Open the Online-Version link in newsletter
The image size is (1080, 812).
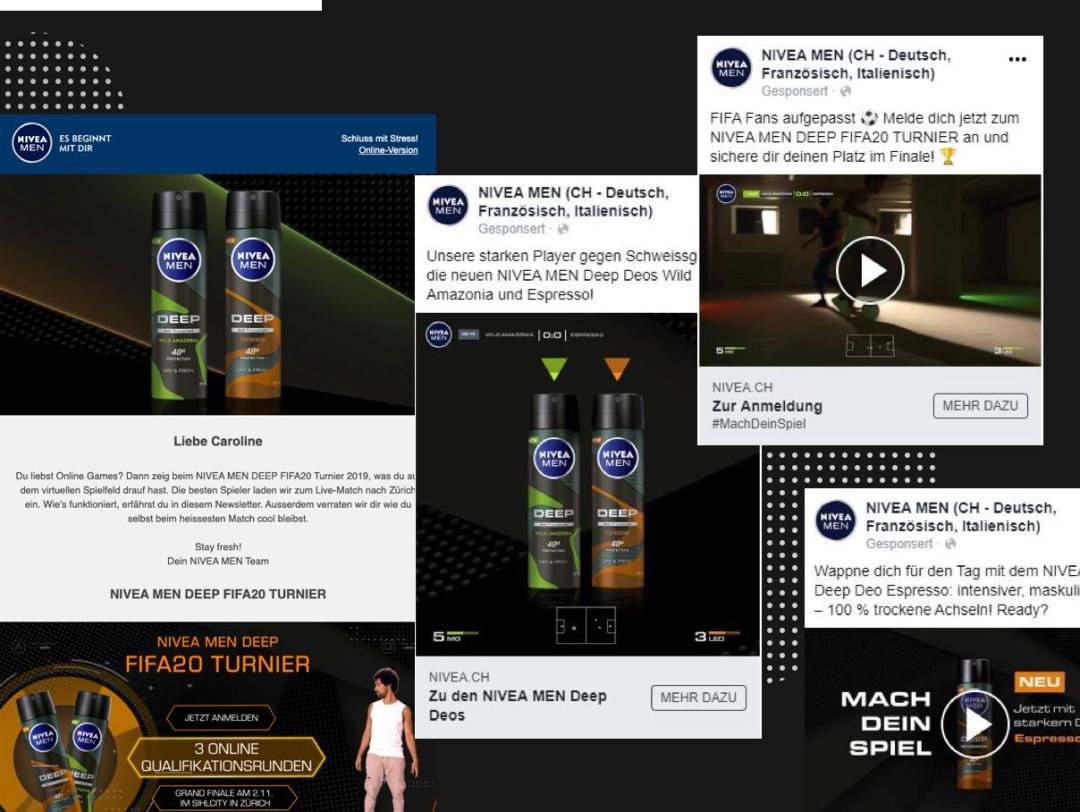tap(388, 151)
